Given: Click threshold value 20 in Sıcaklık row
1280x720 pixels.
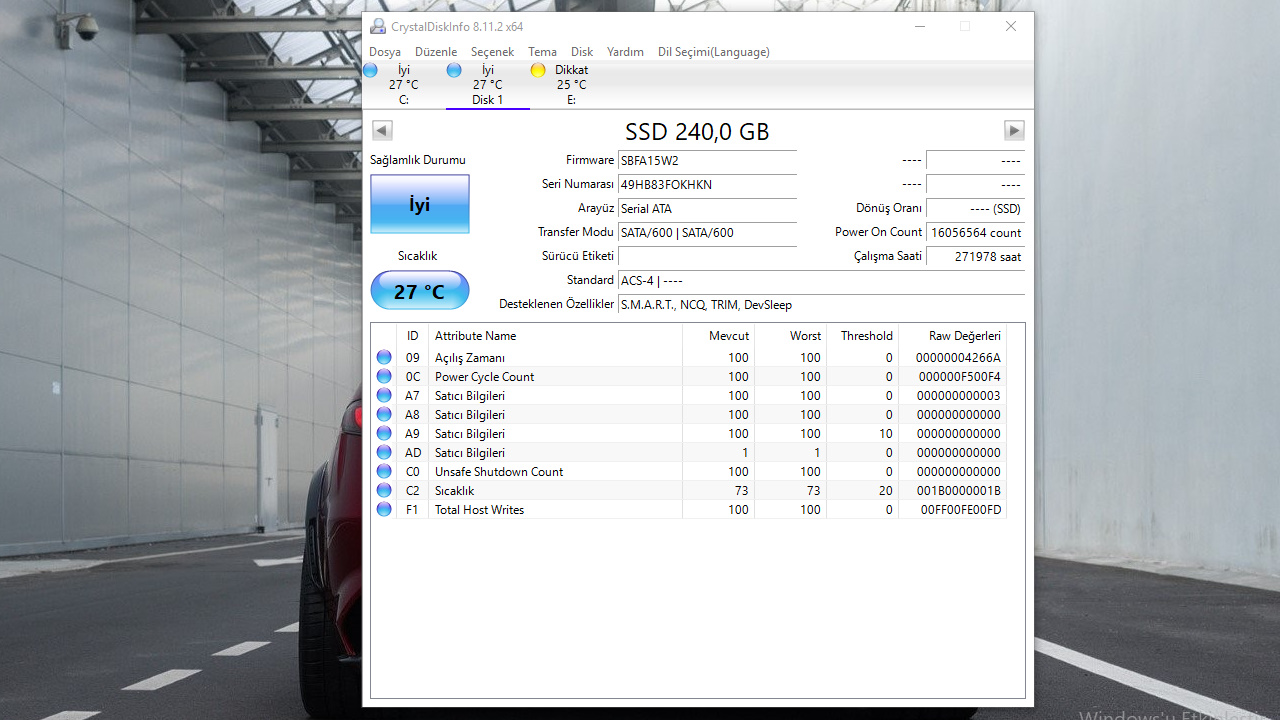Looking at the screenshot, I should pos(886,491).
